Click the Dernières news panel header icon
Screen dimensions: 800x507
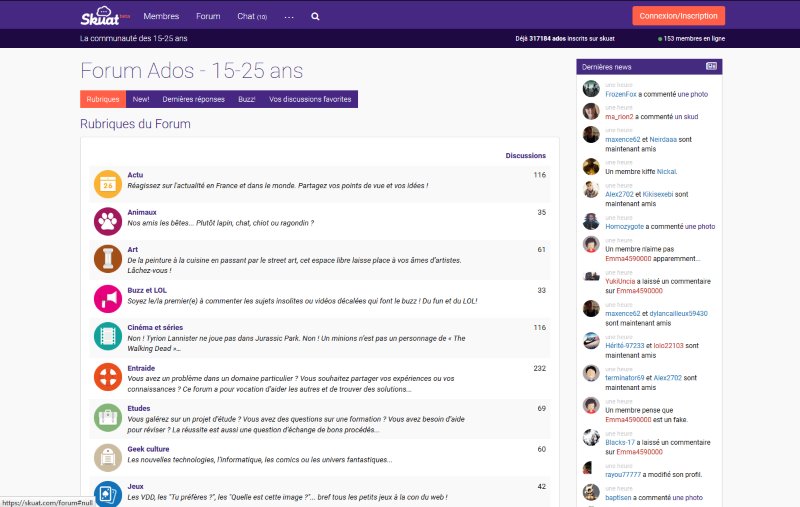(x=711, y=66)
